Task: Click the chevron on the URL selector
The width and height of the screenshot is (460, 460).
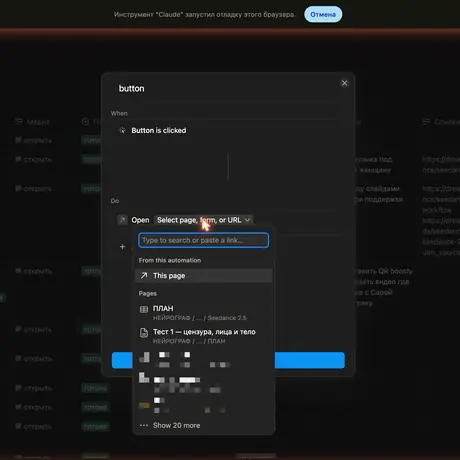Action: (x=247, y=220)
